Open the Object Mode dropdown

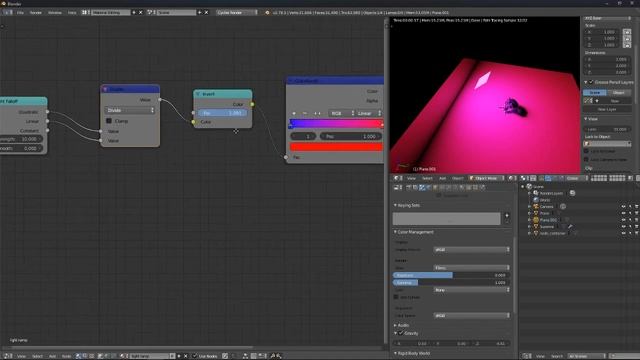487,178
